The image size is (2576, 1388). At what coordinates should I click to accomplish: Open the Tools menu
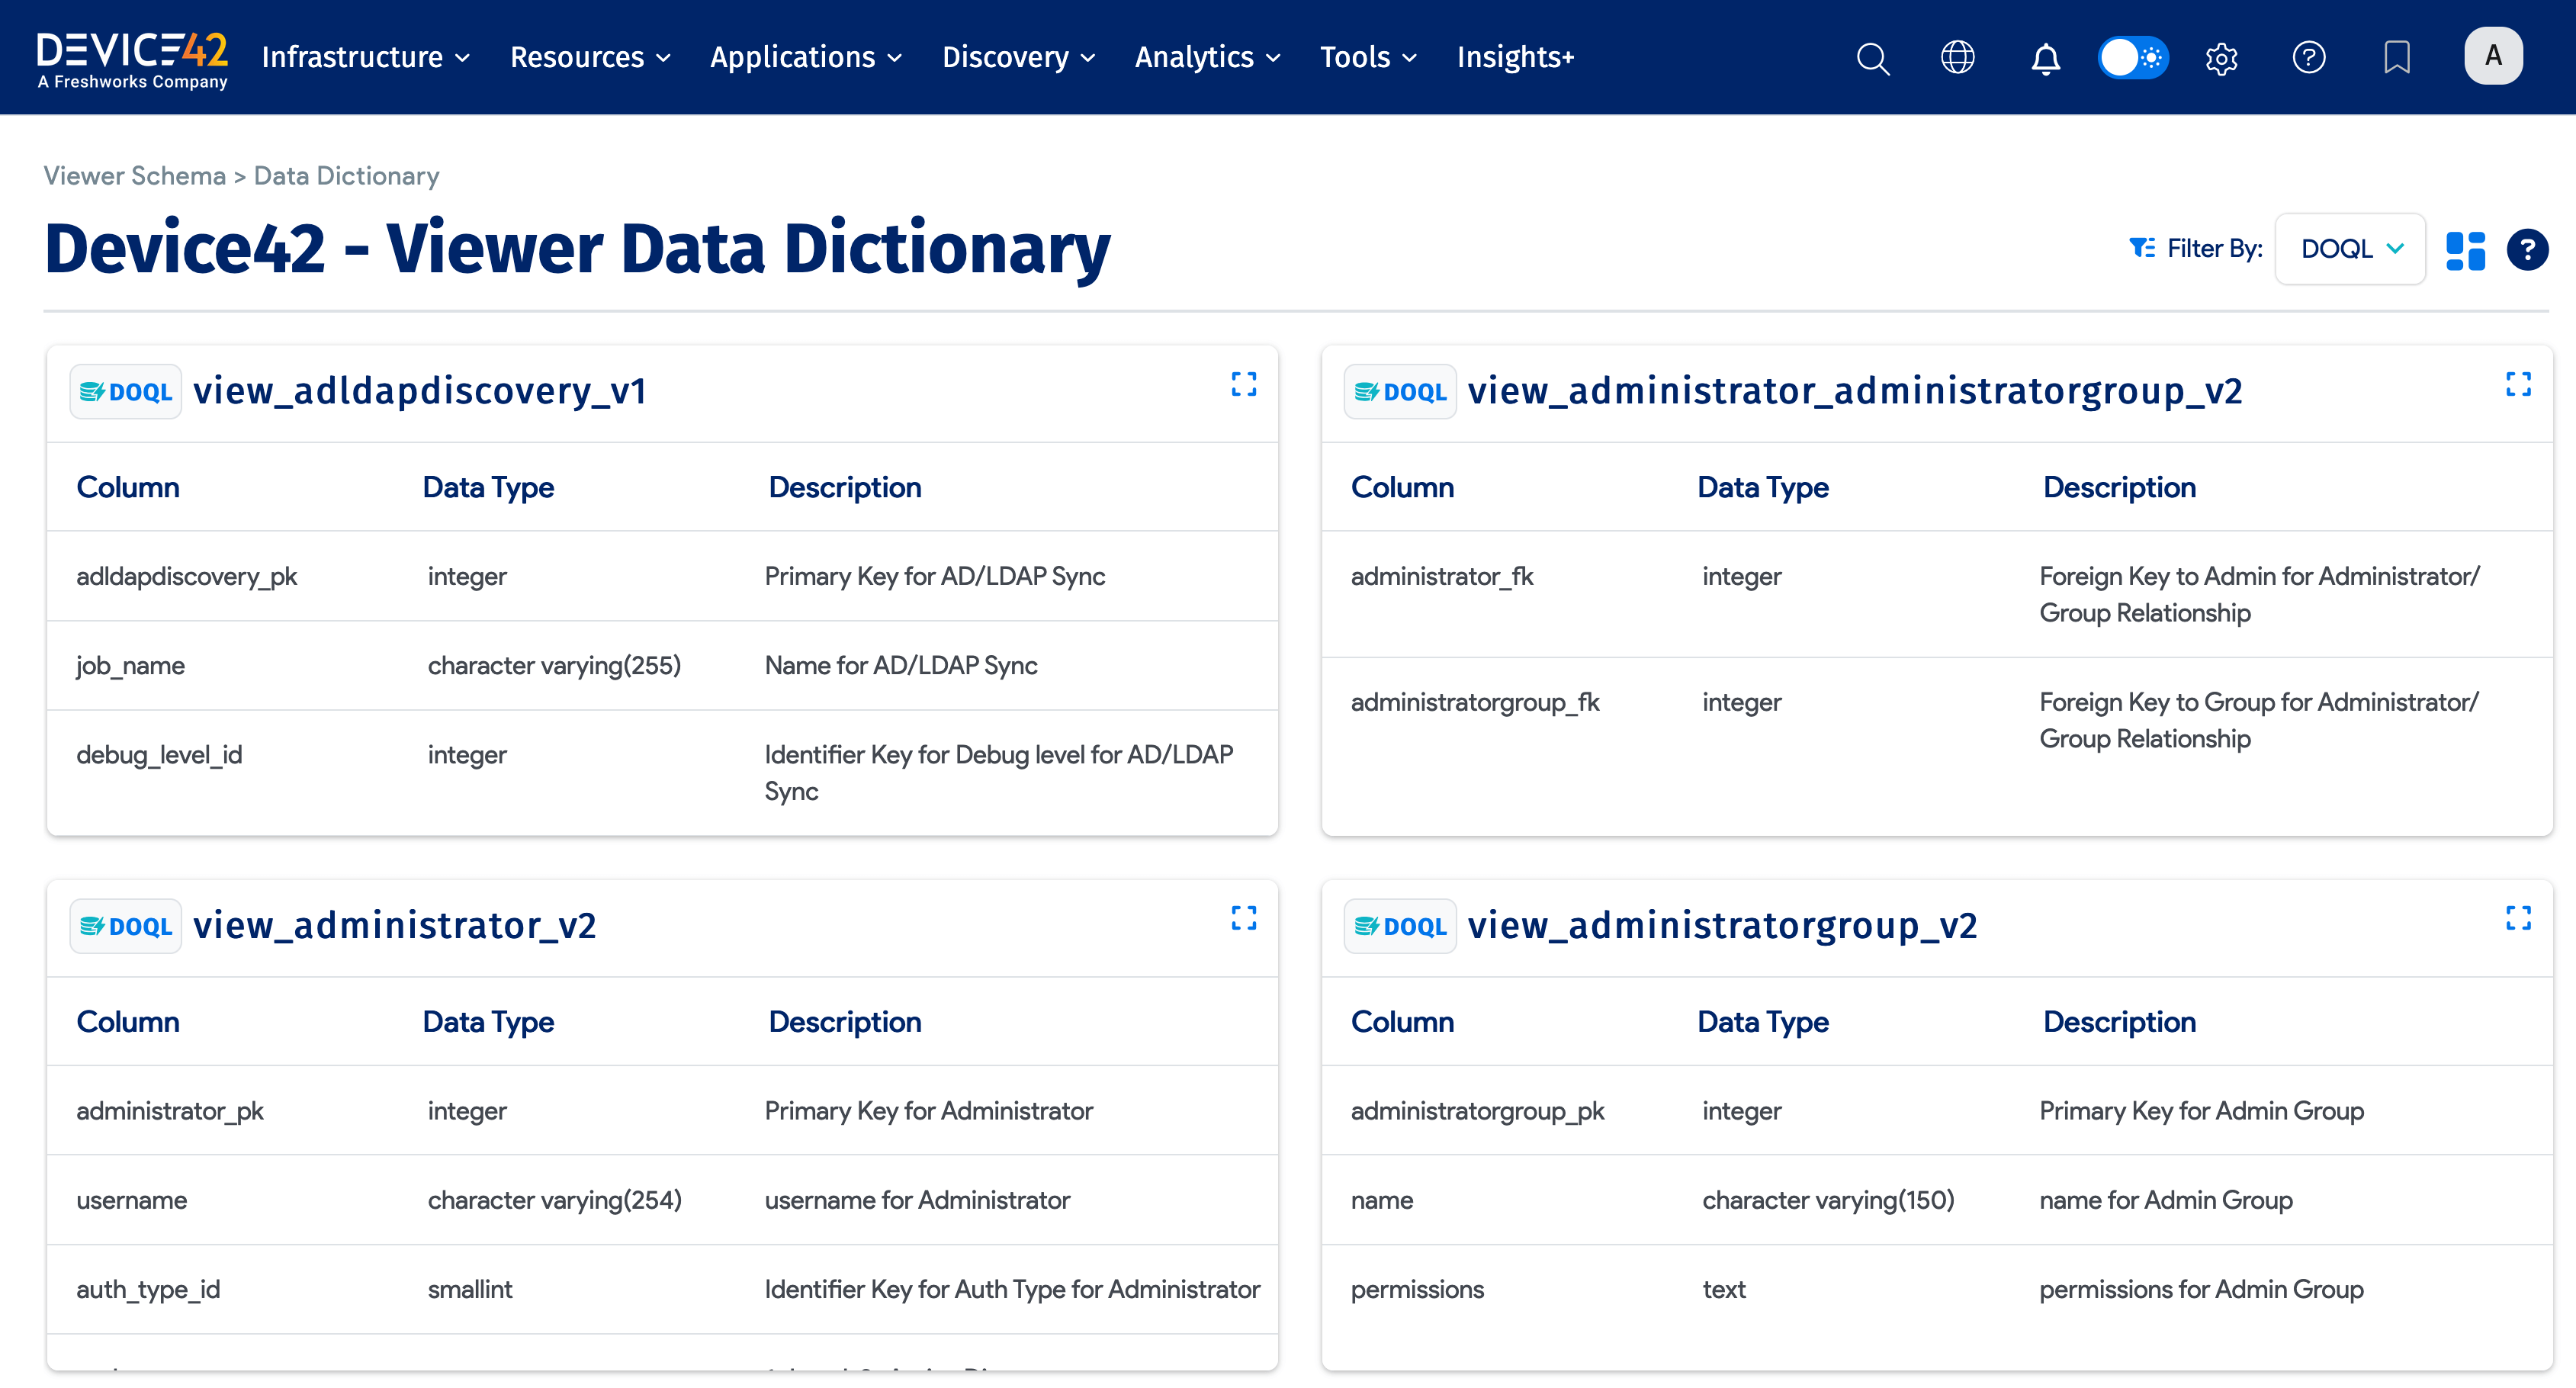[1368, 57]
